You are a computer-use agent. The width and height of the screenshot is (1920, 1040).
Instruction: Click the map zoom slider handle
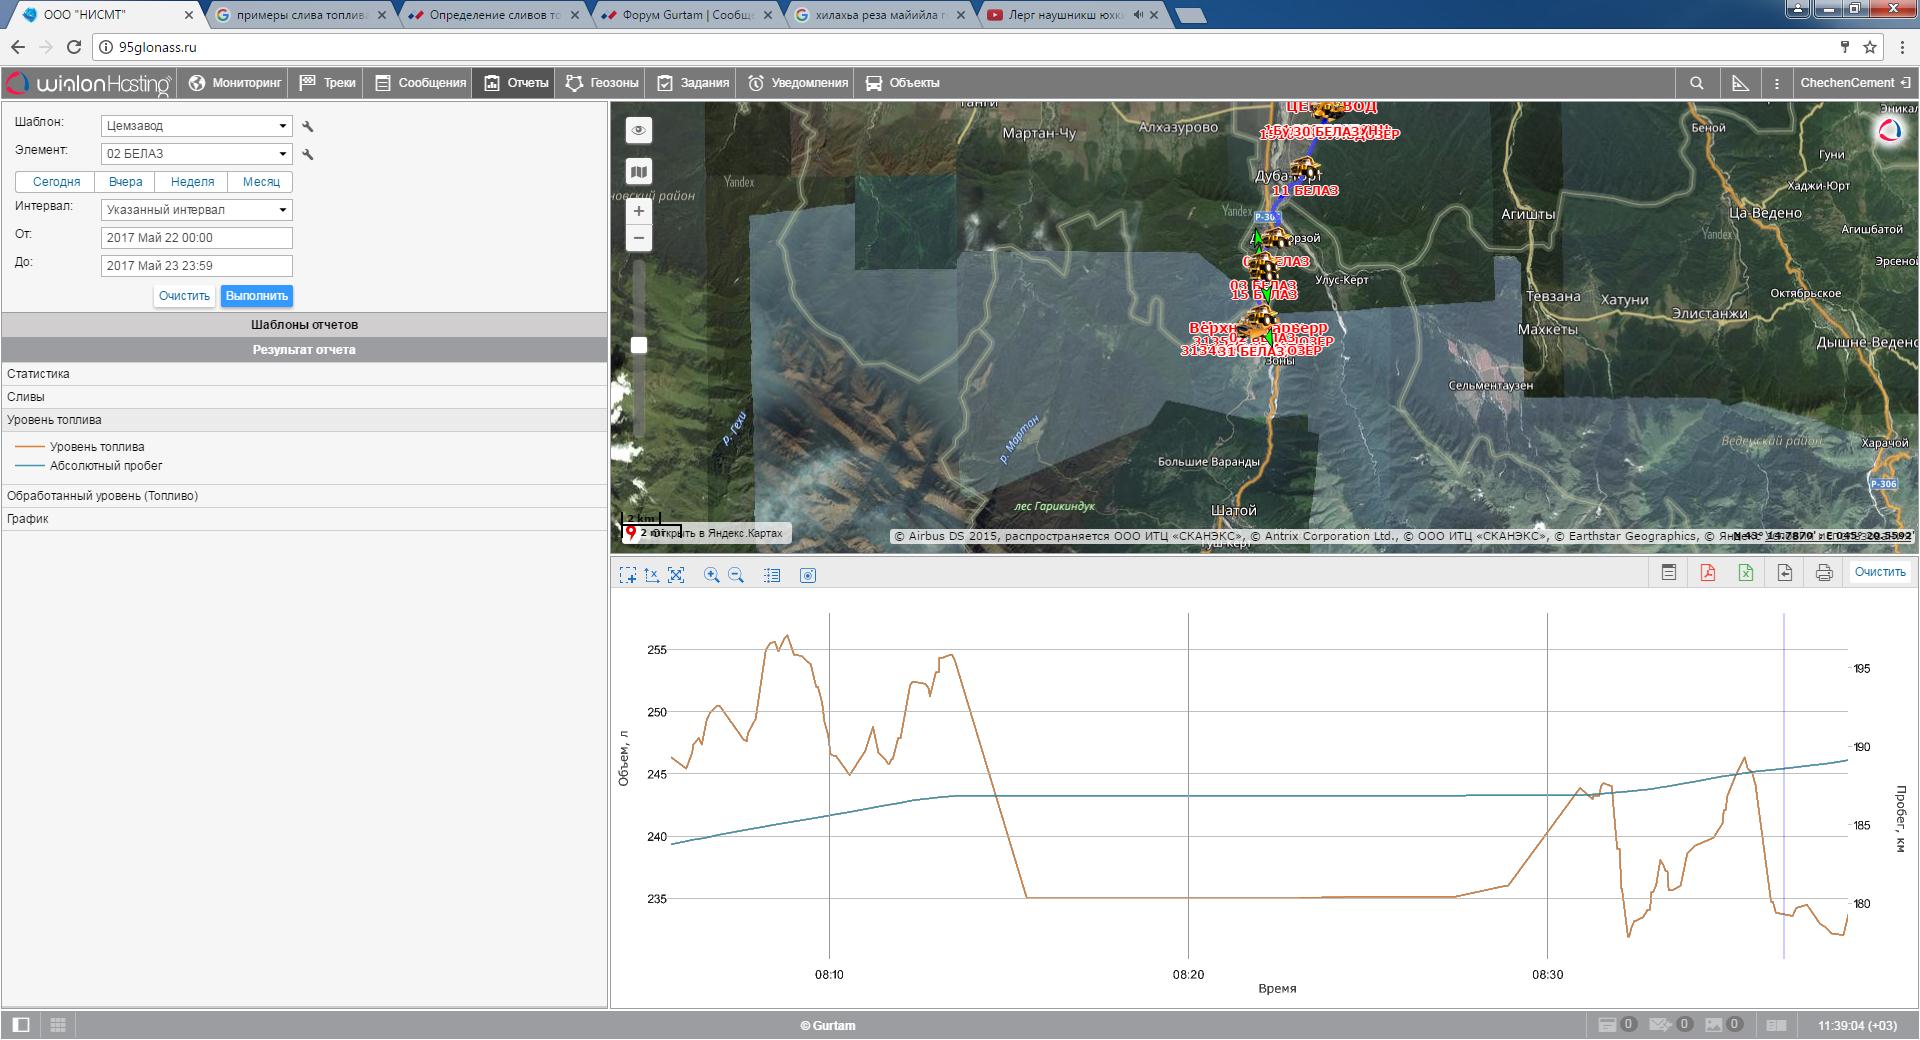(x=639, y=345)
